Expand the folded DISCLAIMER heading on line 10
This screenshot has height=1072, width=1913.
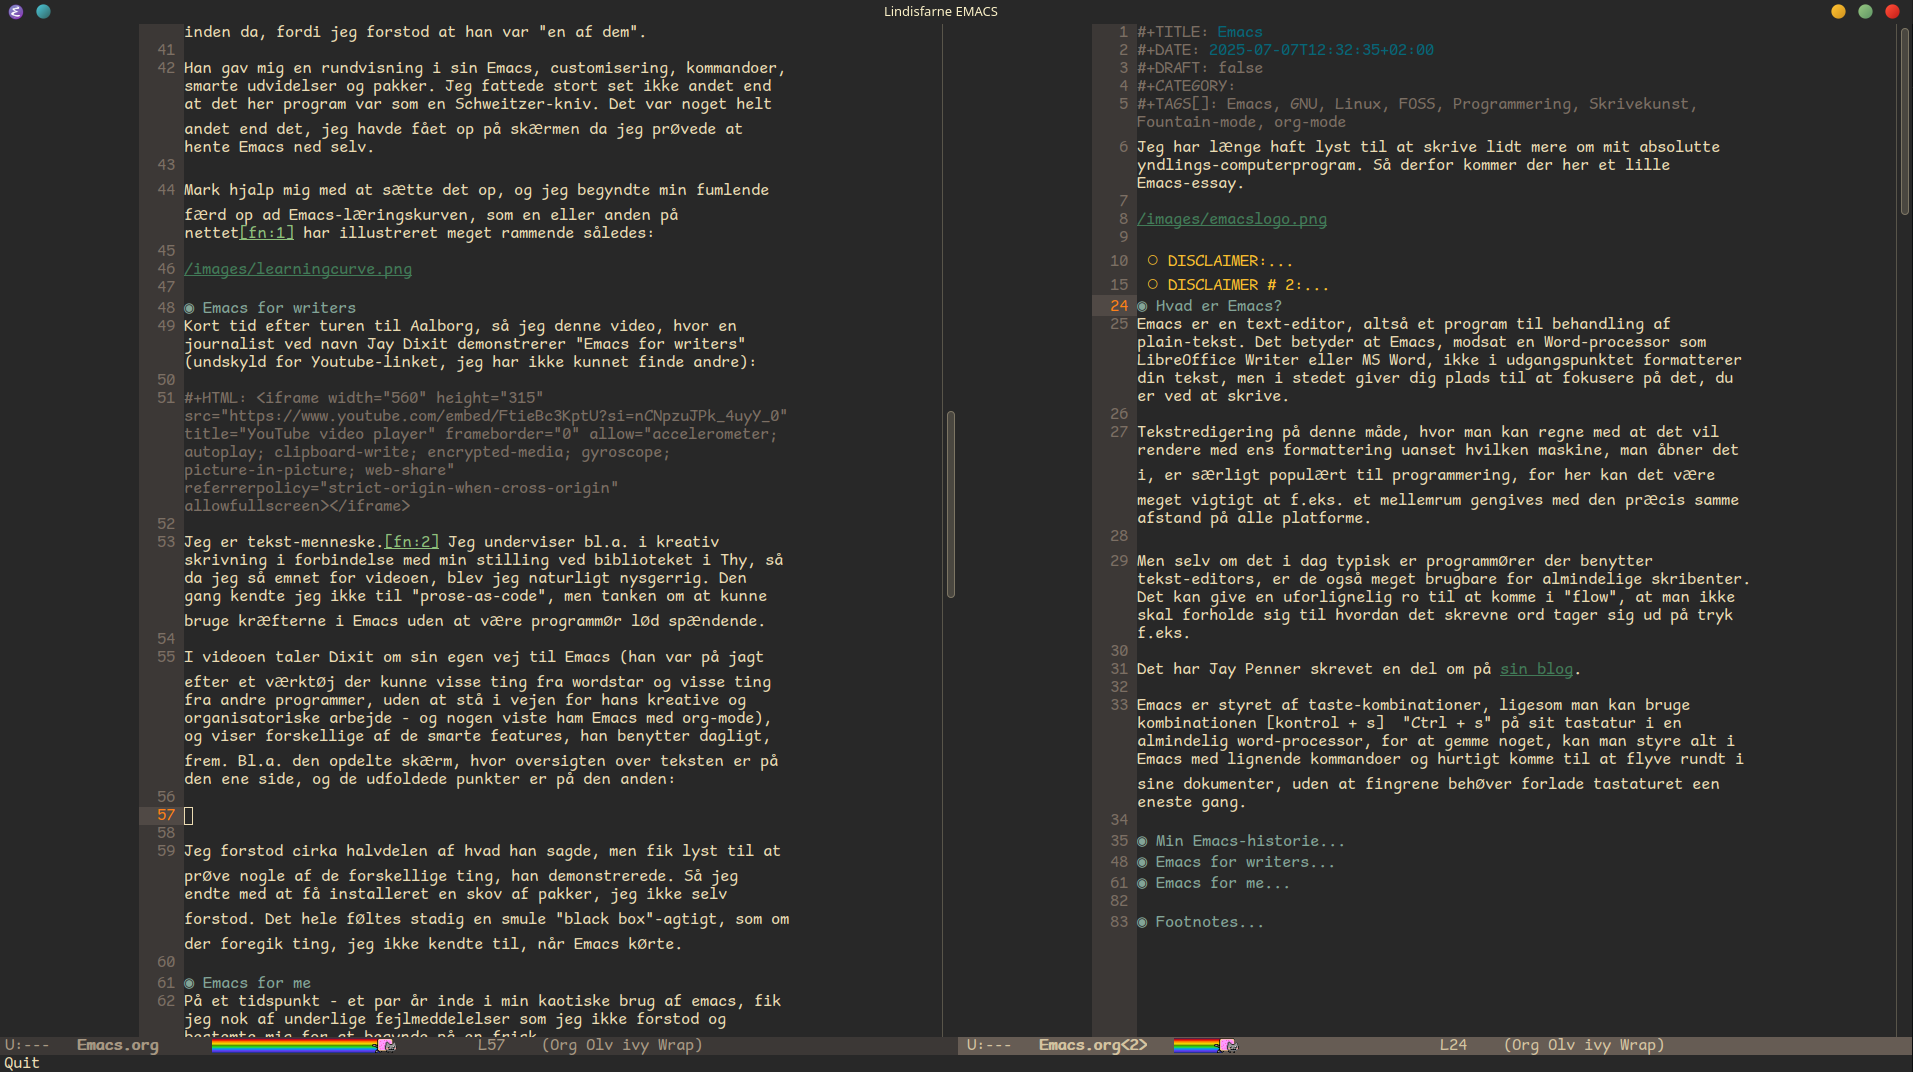(x=1230, y=261)
